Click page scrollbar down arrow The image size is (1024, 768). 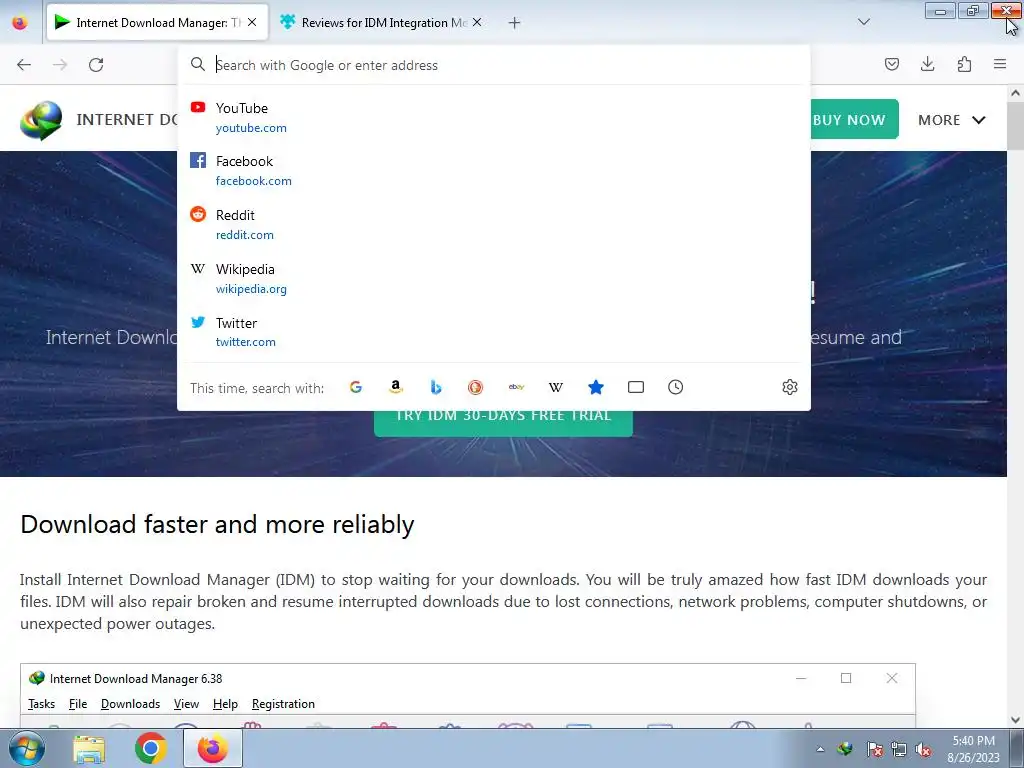pyautogui.click(x=1015, y=720)
